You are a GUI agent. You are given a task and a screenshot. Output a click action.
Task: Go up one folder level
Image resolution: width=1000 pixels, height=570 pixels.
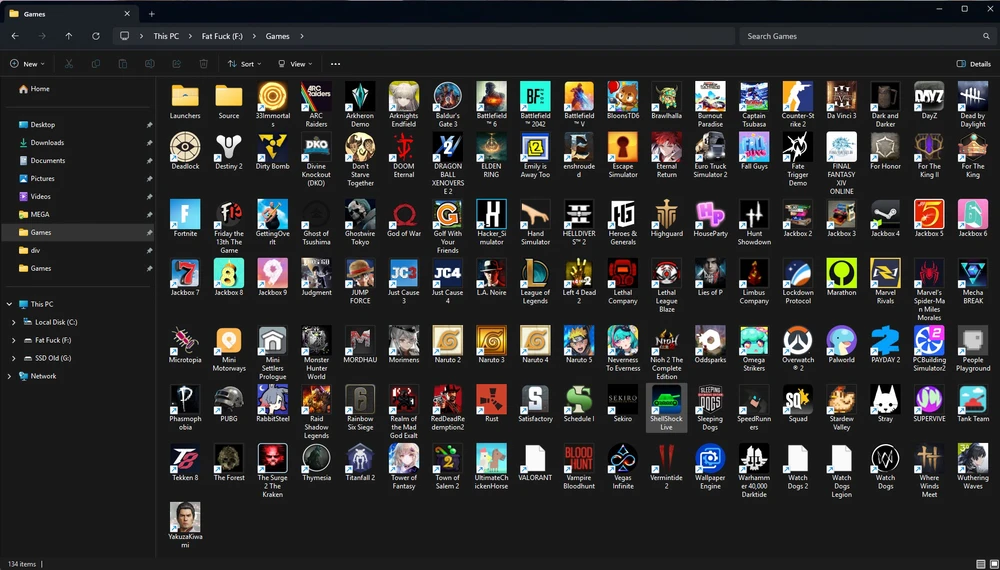(69, 36)
